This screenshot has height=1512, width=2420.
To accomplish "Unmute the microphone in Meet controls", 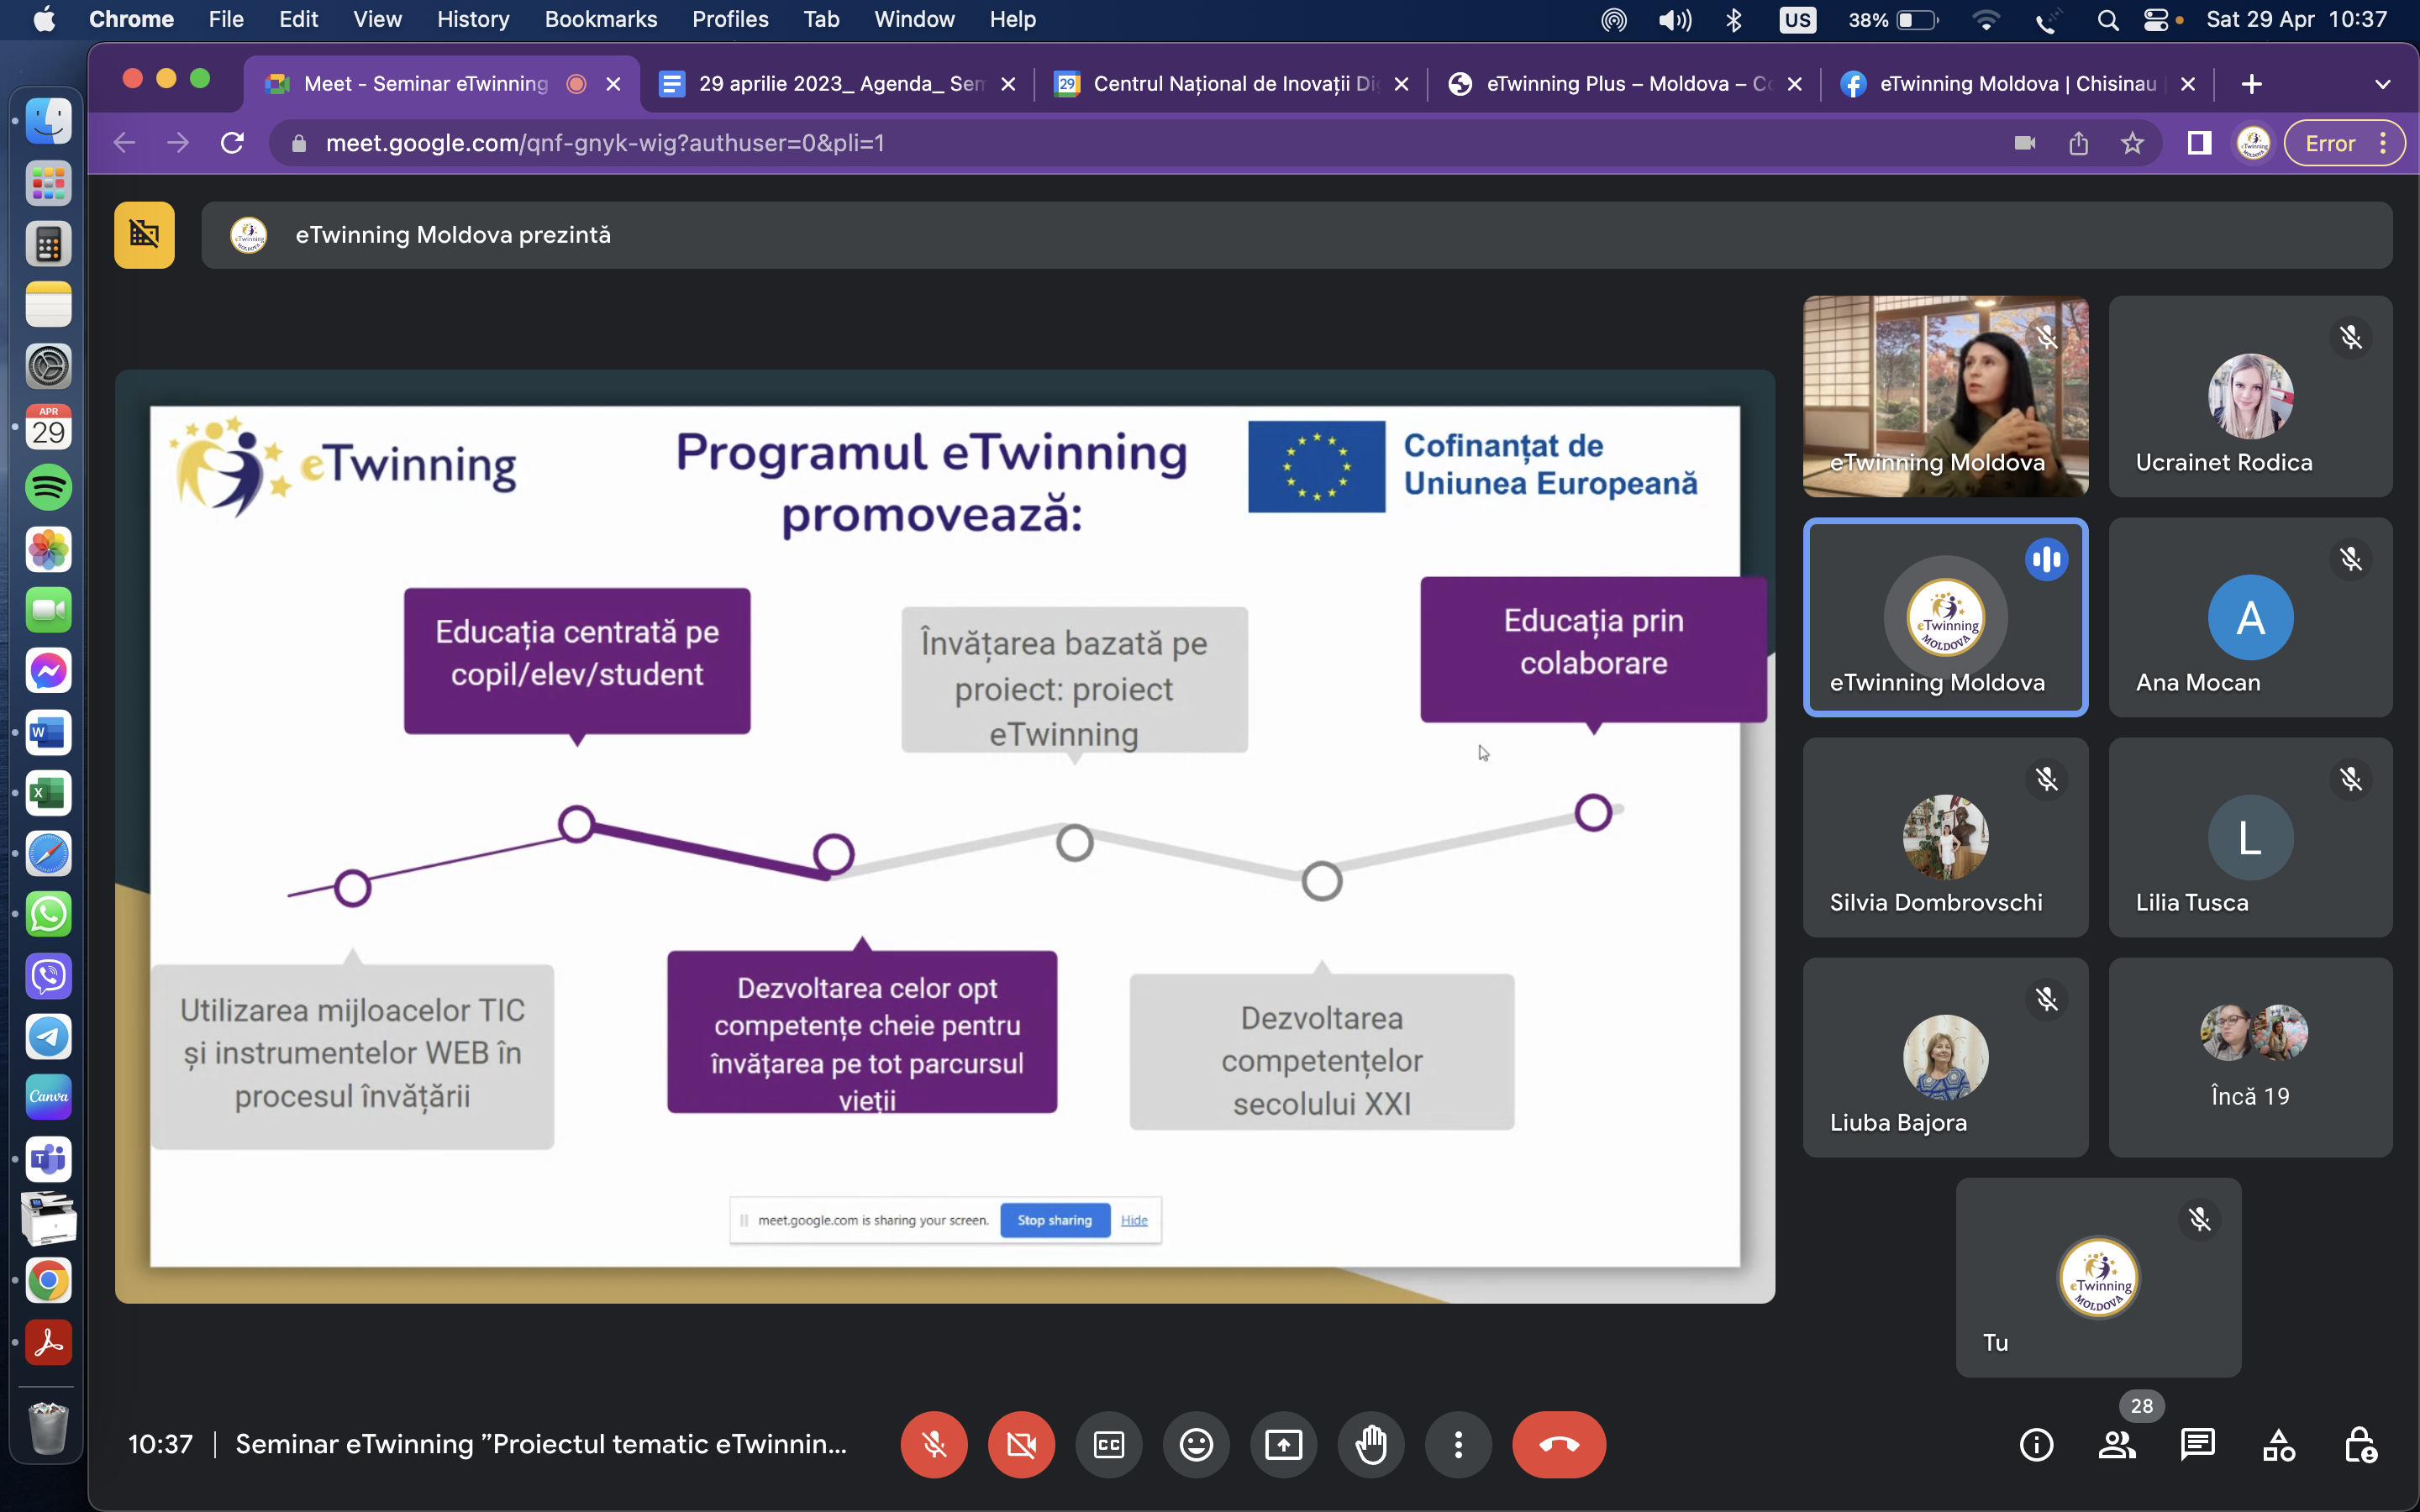I will [934, 1444].
